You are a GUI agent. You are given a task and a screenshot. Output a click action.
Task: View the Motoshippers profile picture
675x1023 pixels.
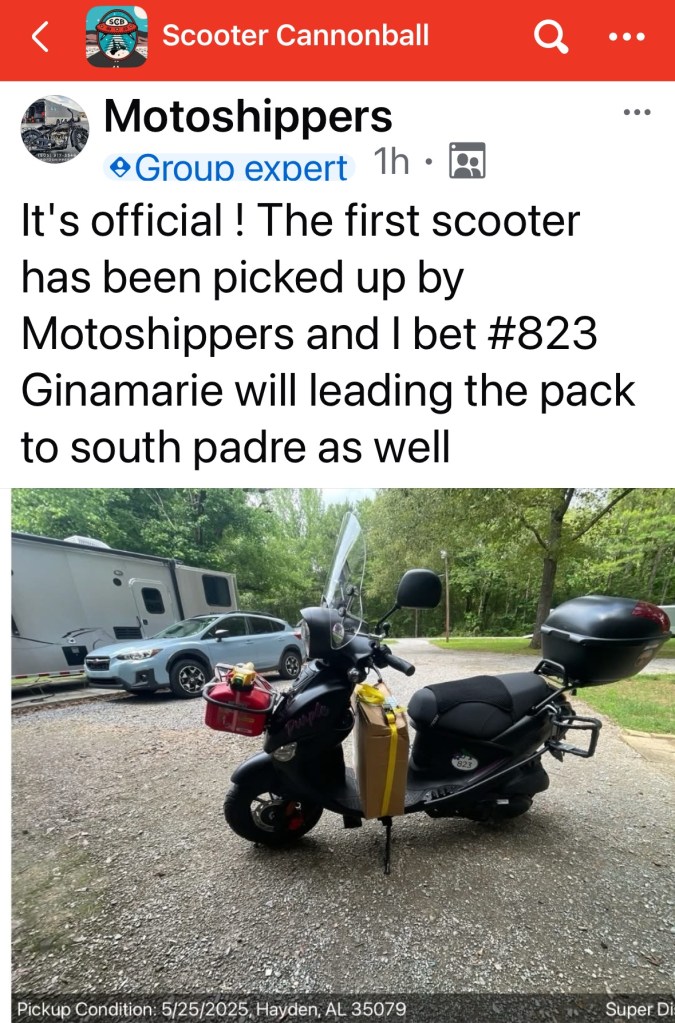55,129
